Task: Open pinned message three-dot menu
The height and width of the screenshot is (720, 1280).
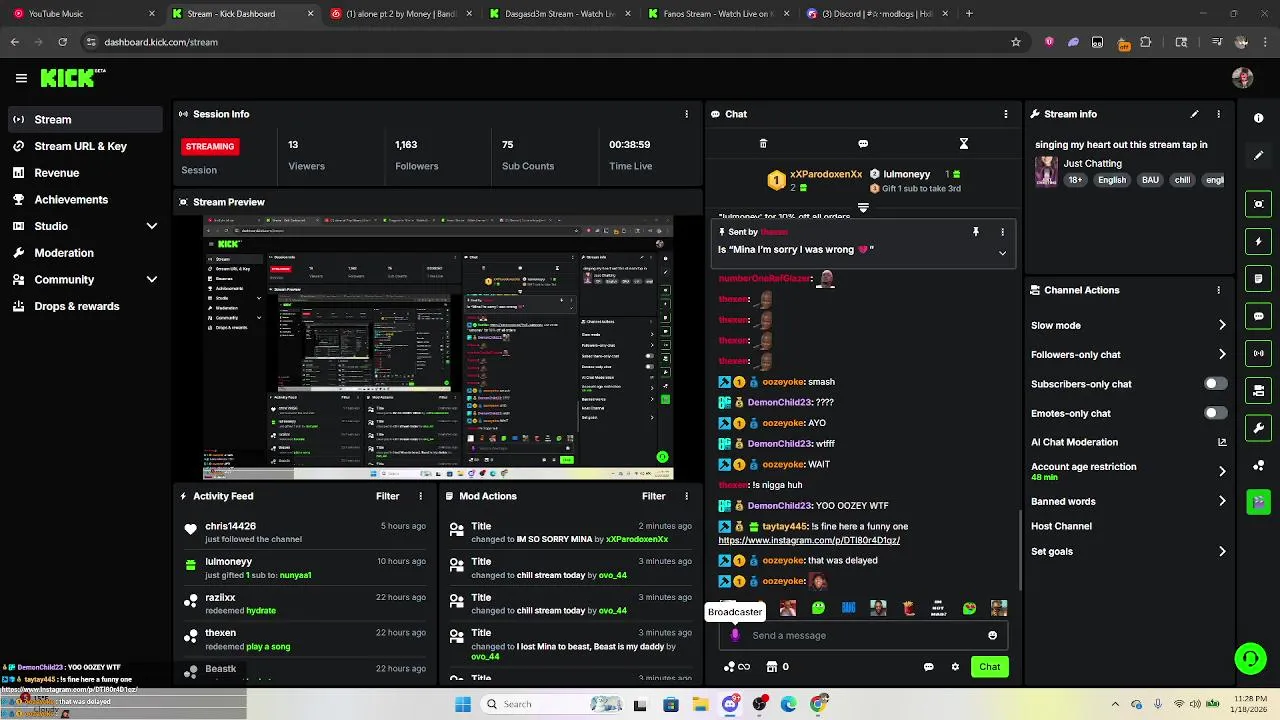Action: pyautogui.click(x=1002, y=232)
